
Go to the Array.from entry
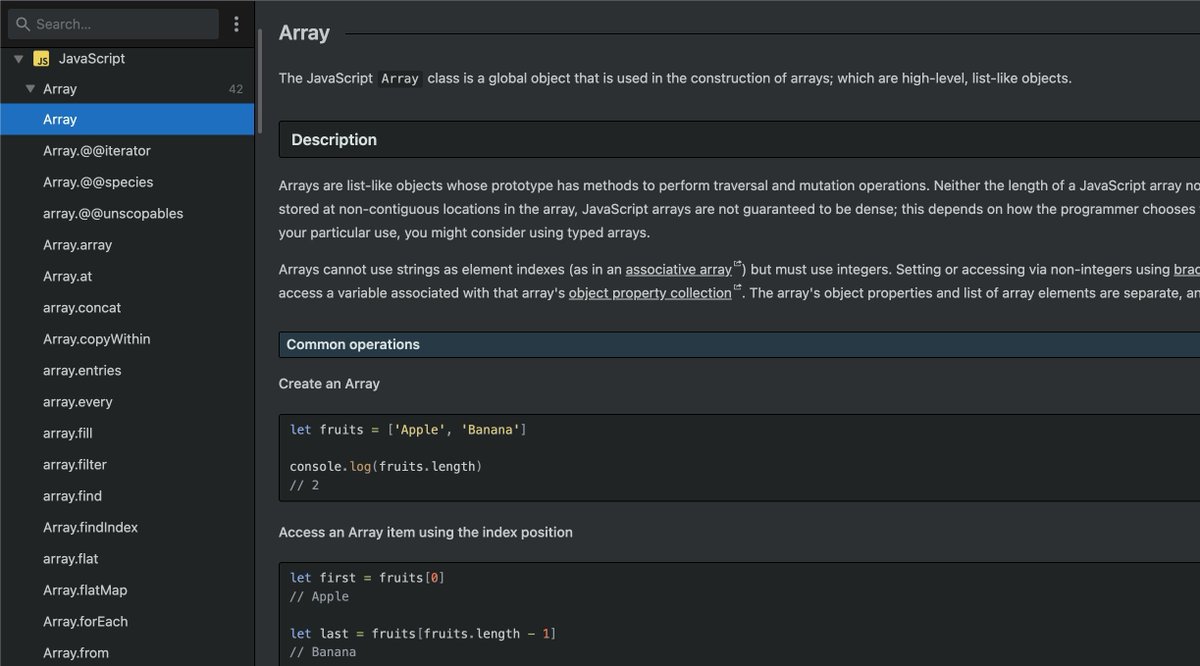[76, 653]
